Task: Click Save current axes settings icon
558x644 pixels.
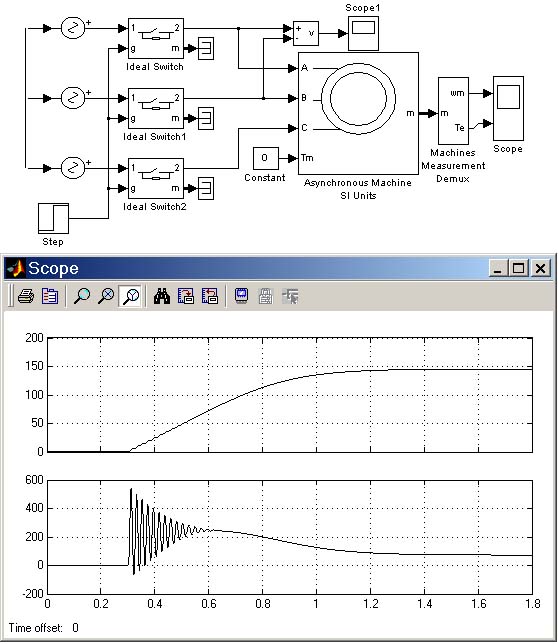Action: (186, 296)
